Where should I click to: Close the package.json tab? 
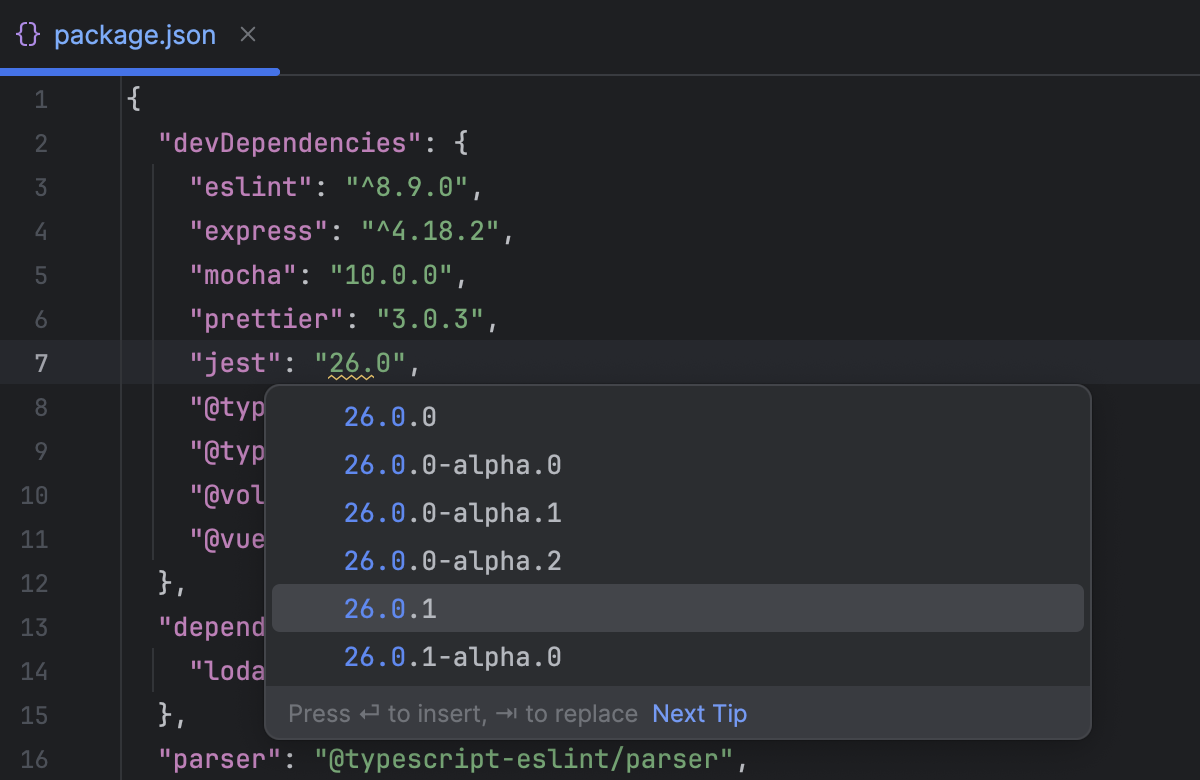[247, 34]
